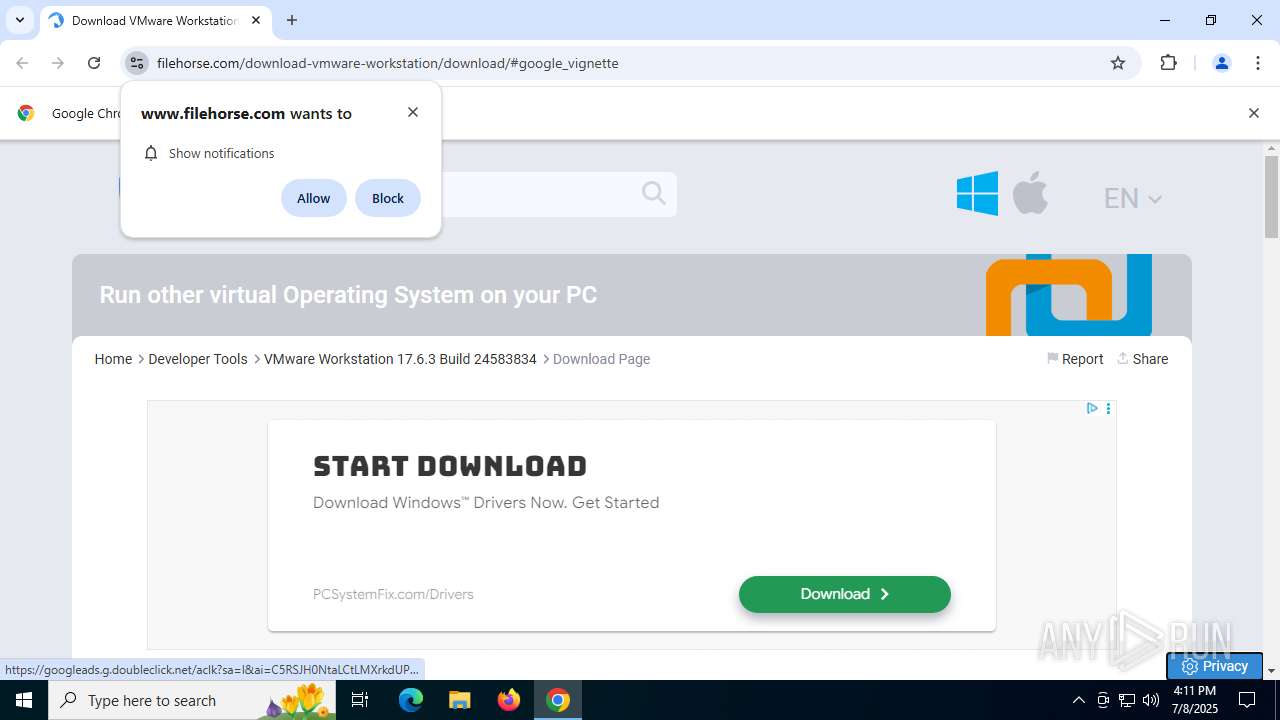
Task: Click the taskbar search box
Action: [193, 700]
